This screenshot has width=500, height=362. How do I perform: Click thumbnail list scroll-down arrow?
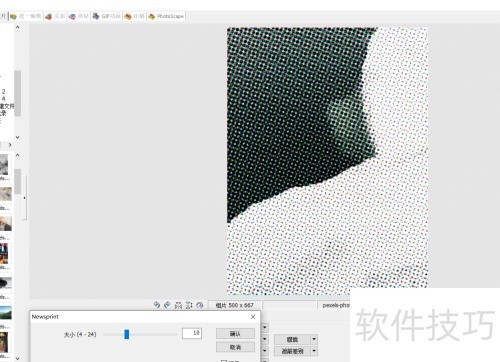point(18,359)
